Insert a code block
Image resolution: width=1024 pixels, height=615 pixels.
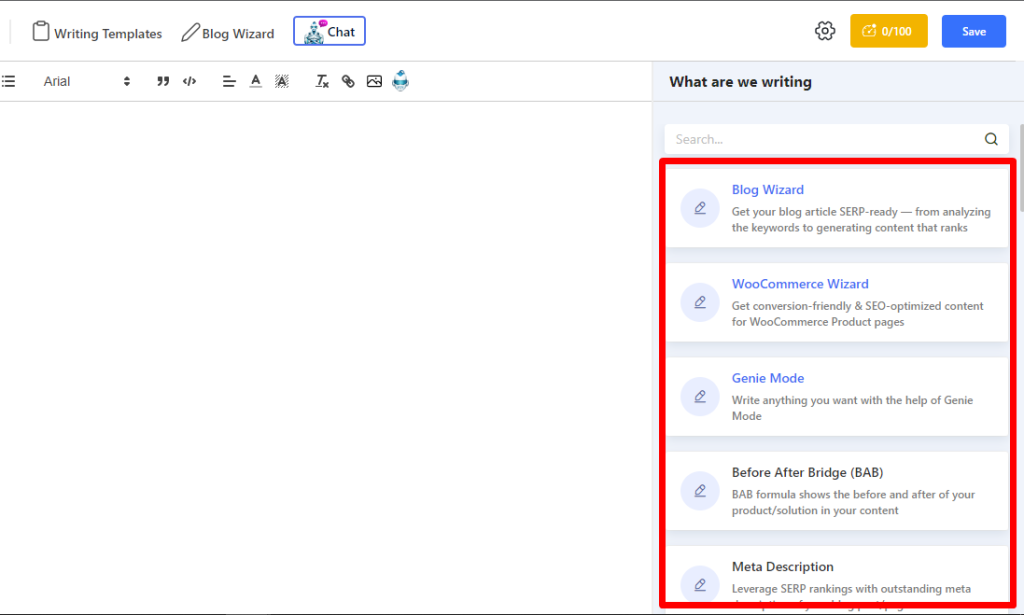point(189,81)
